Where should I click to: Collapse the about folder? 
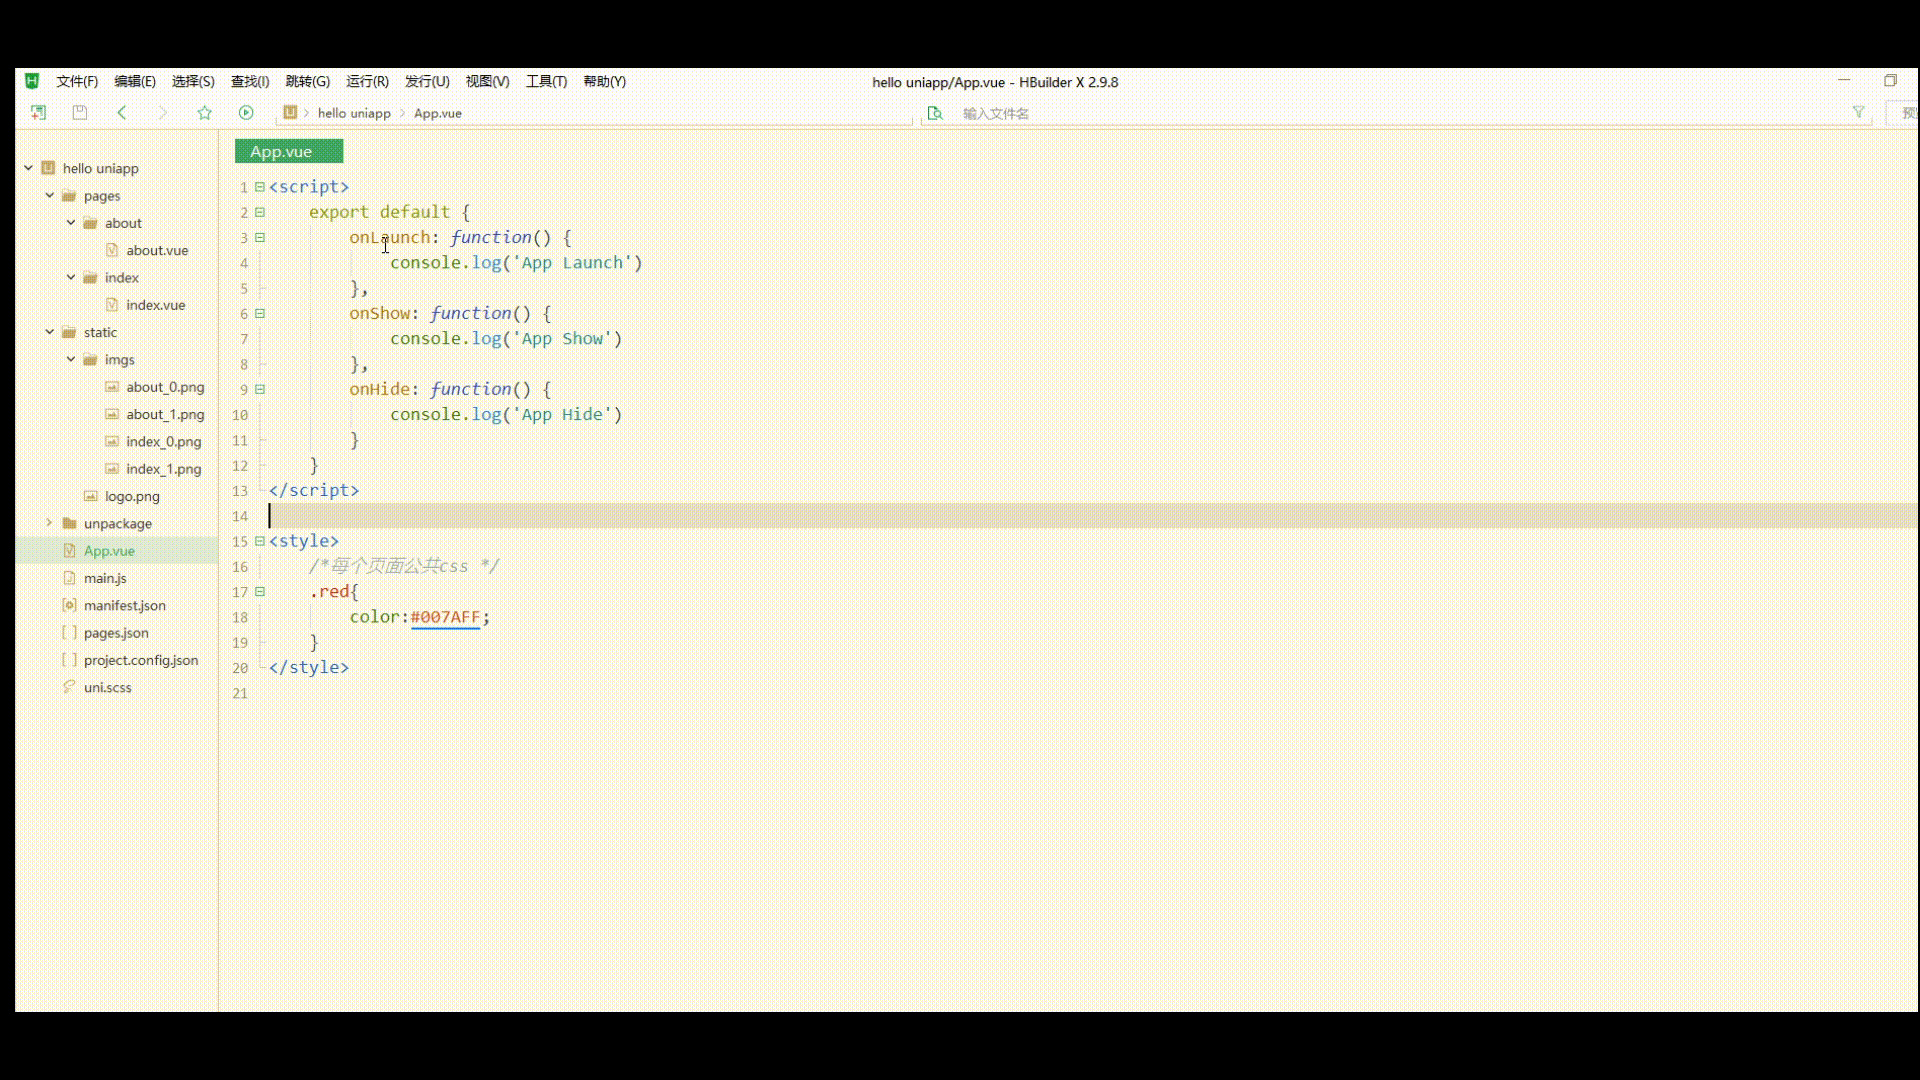point(71,222)
